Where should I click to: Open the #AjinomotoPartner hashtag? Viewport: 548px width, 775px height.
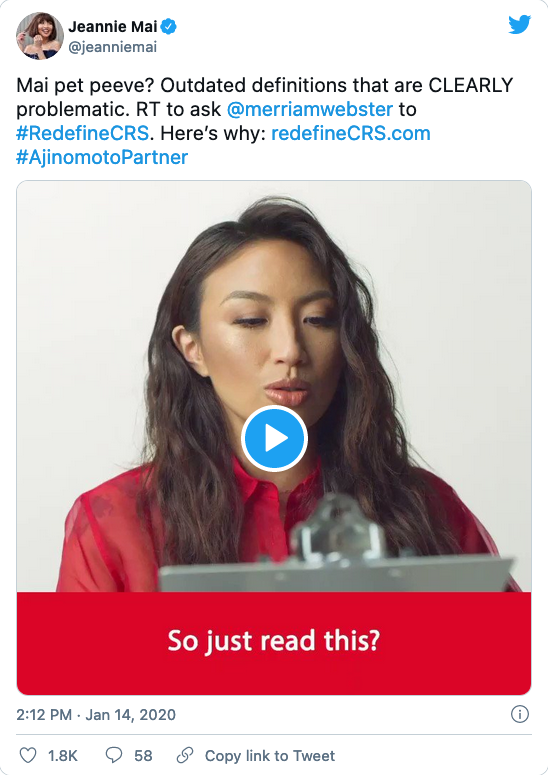coord(102,157)
